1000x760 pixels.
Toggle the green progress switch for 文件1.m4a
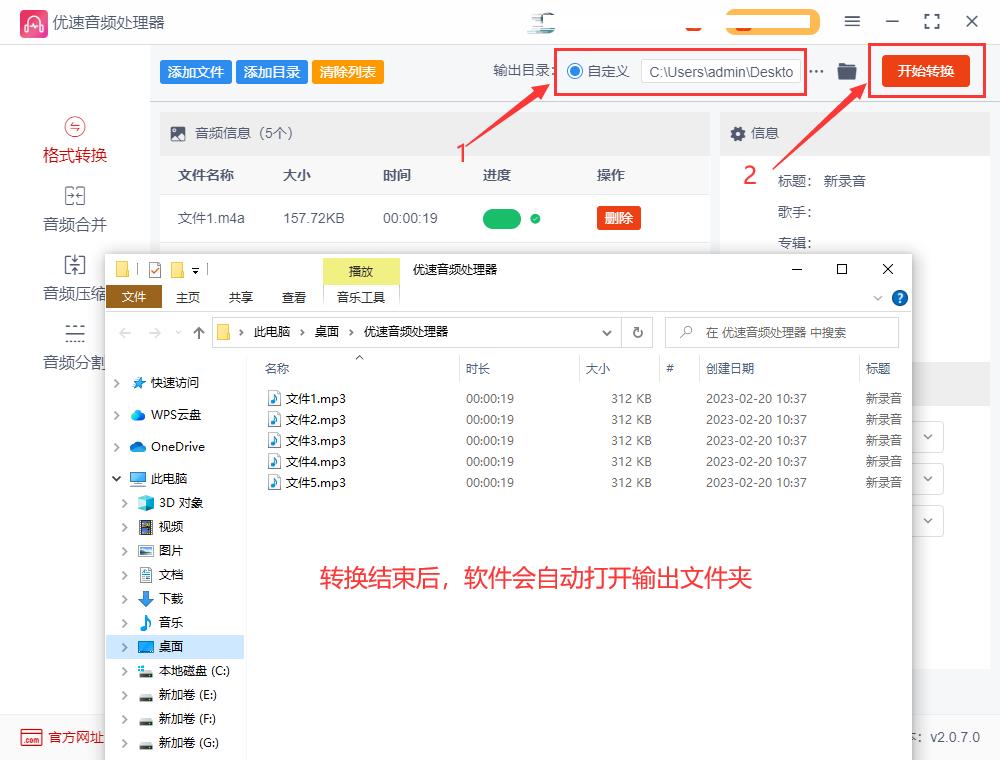tap(502, 217)
